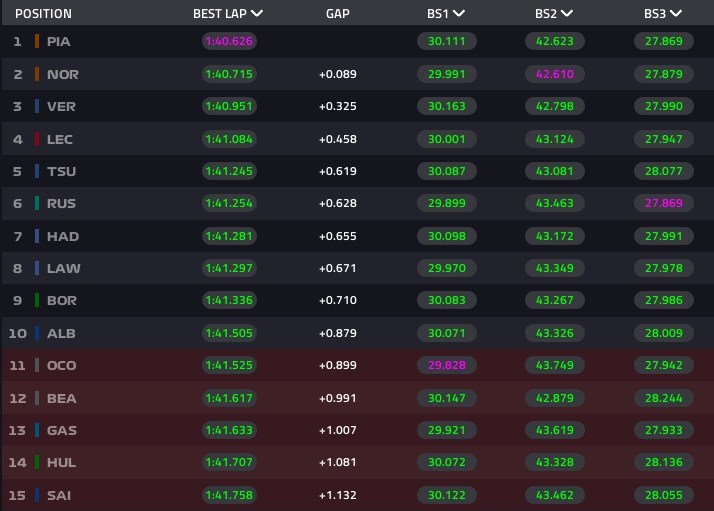Click LEC's red team color bar
The width and height of the screenshot is (714, 511).
(x=37, y=139)
